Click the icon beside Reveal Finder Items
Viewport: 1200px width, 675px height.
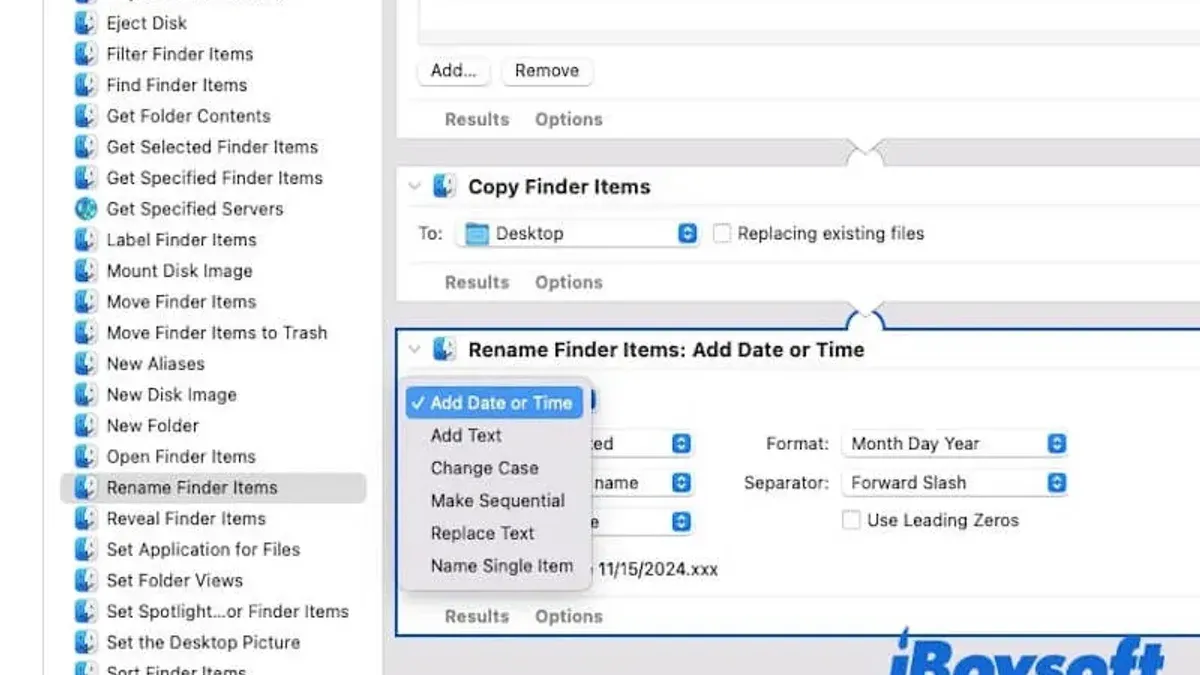tap(86, 519)
